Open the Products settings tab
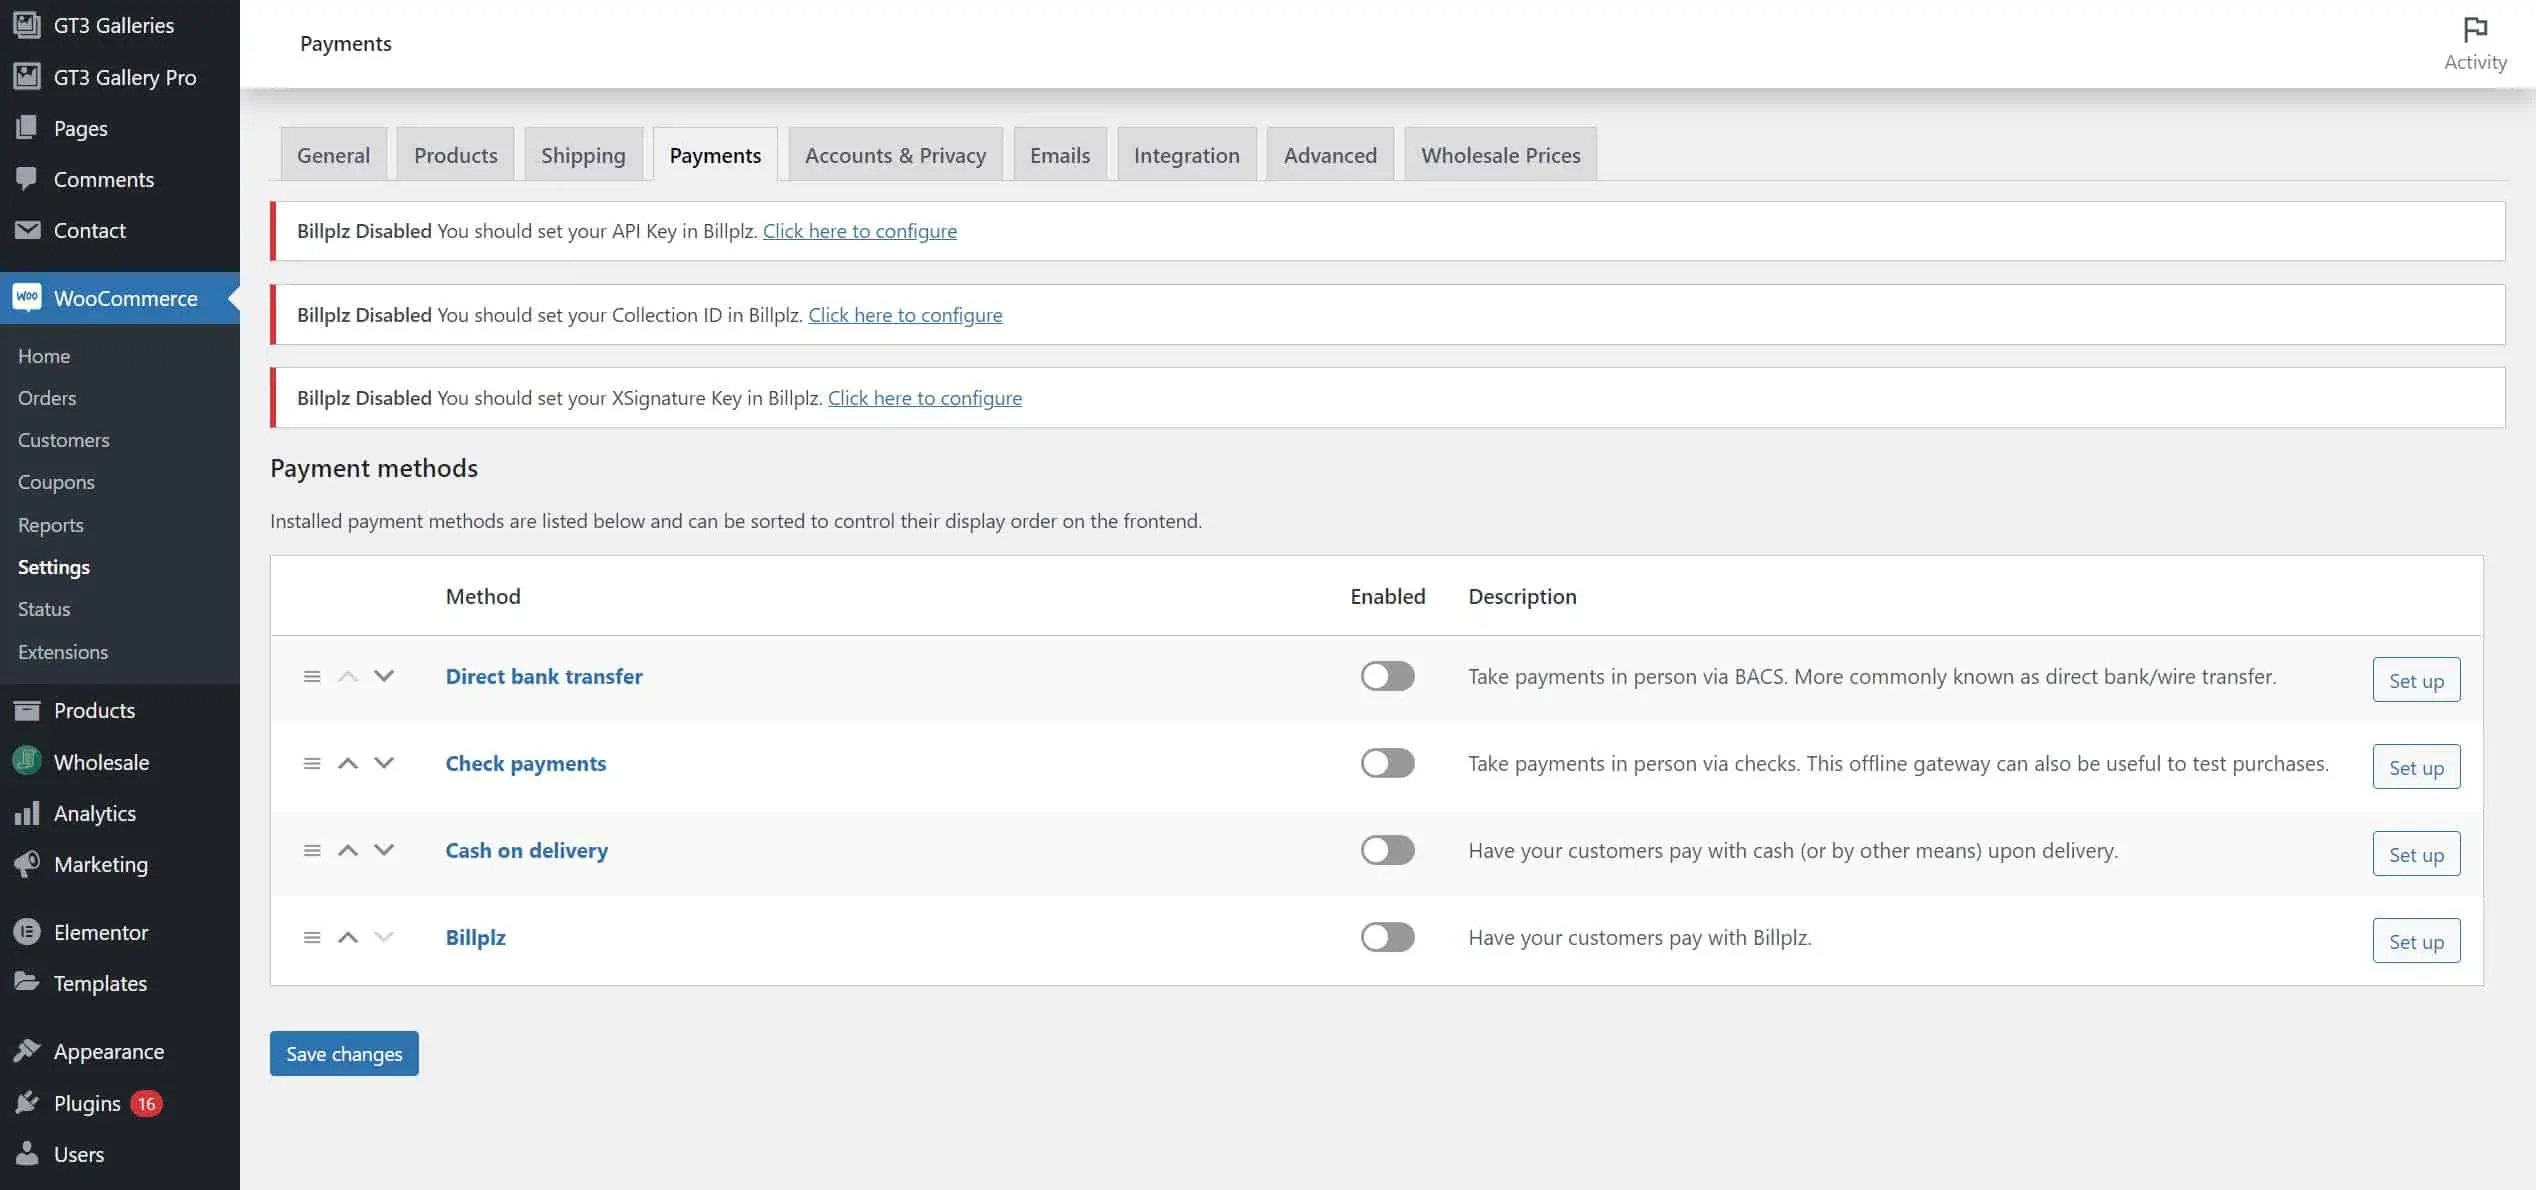The width and height of the screenshot is (2536, 1190). click(455, 155)
